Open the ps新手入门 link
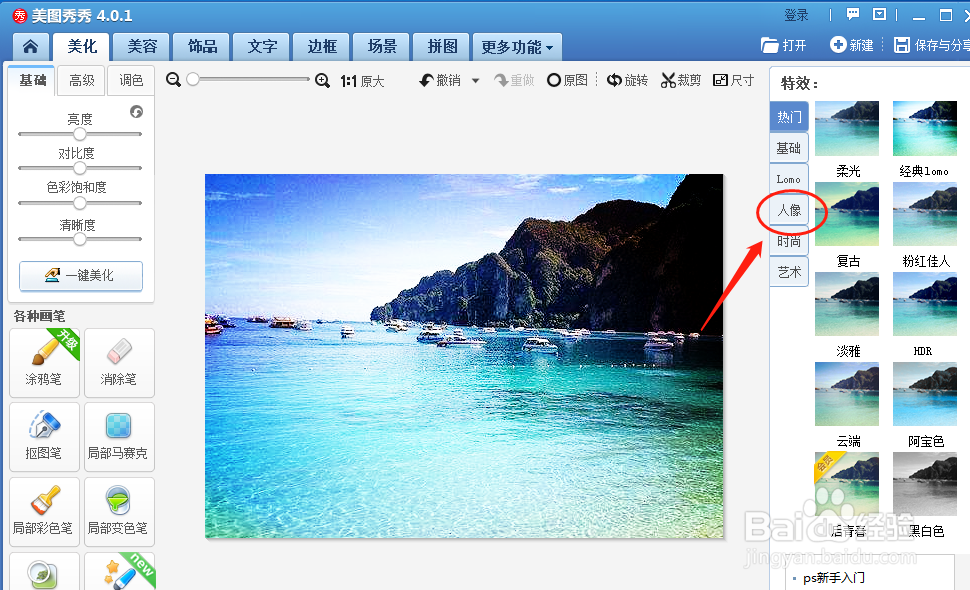The image size is (970, 590). (x=833, y=578)
